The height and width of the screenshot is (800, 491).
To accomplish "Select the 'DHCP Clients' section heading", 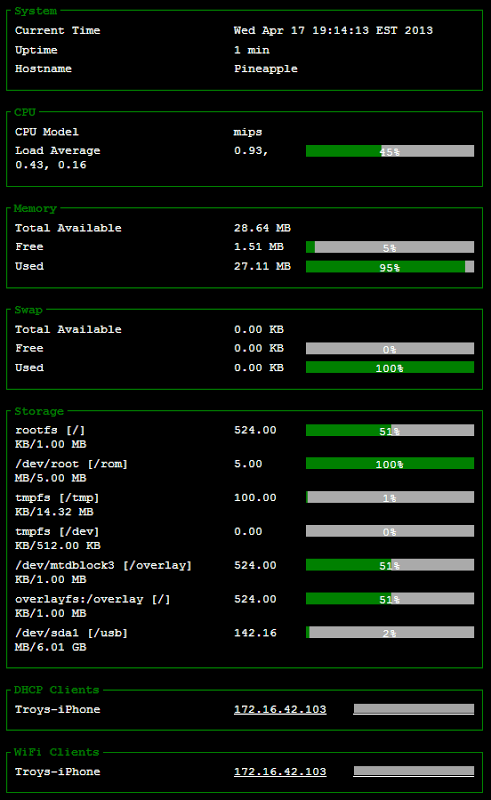I will click(57, 690).
